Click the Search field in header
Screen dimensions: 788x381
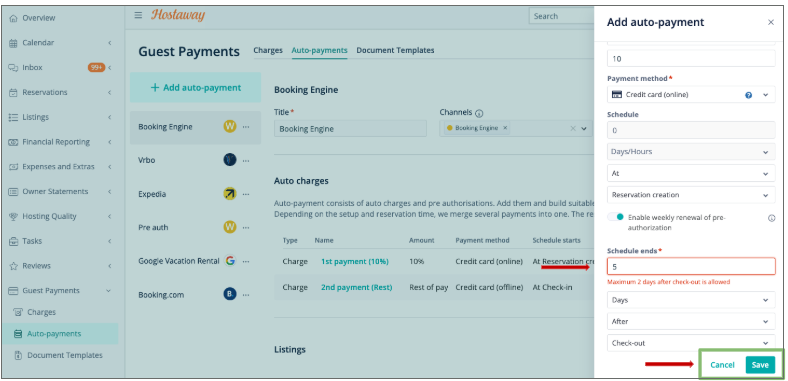[x=561, y=16]
